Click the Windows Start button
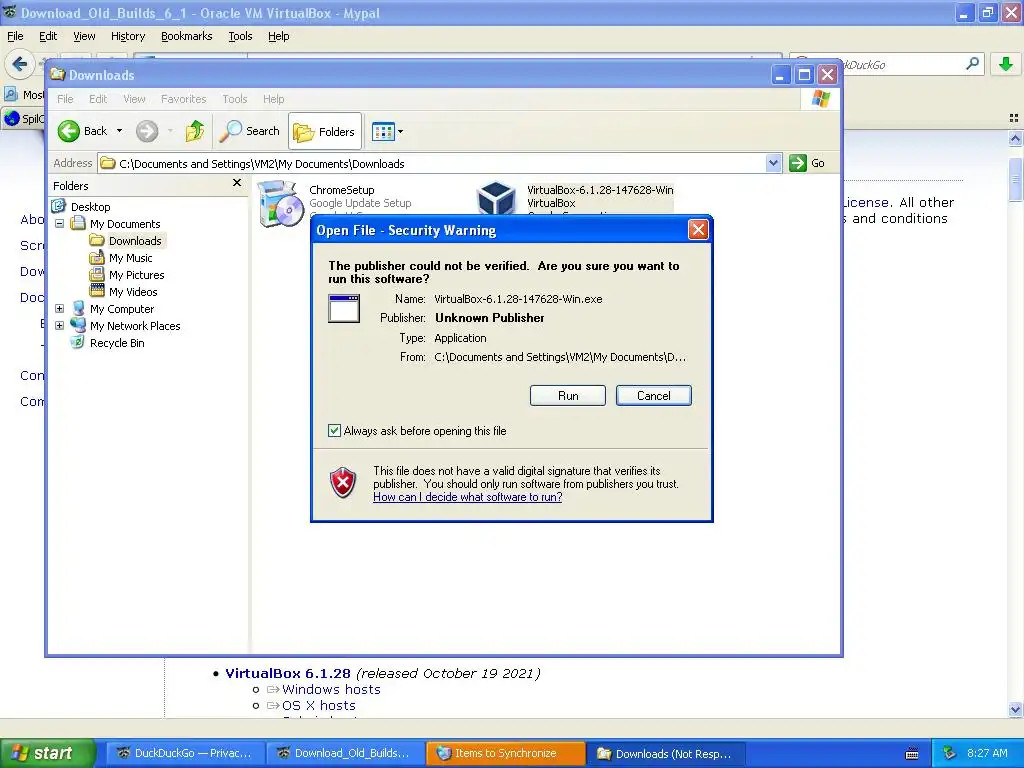The image size is (1024, 768). pos(46,754)
